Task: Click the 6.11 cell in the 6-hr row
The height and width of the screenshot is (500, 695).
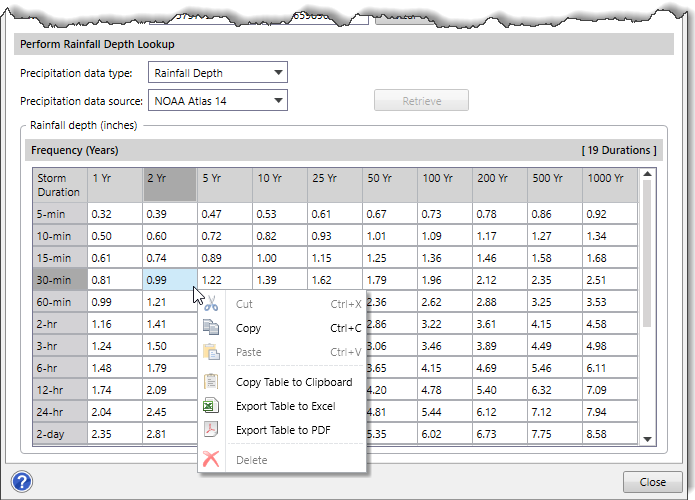Action: [x=610, y=368]
